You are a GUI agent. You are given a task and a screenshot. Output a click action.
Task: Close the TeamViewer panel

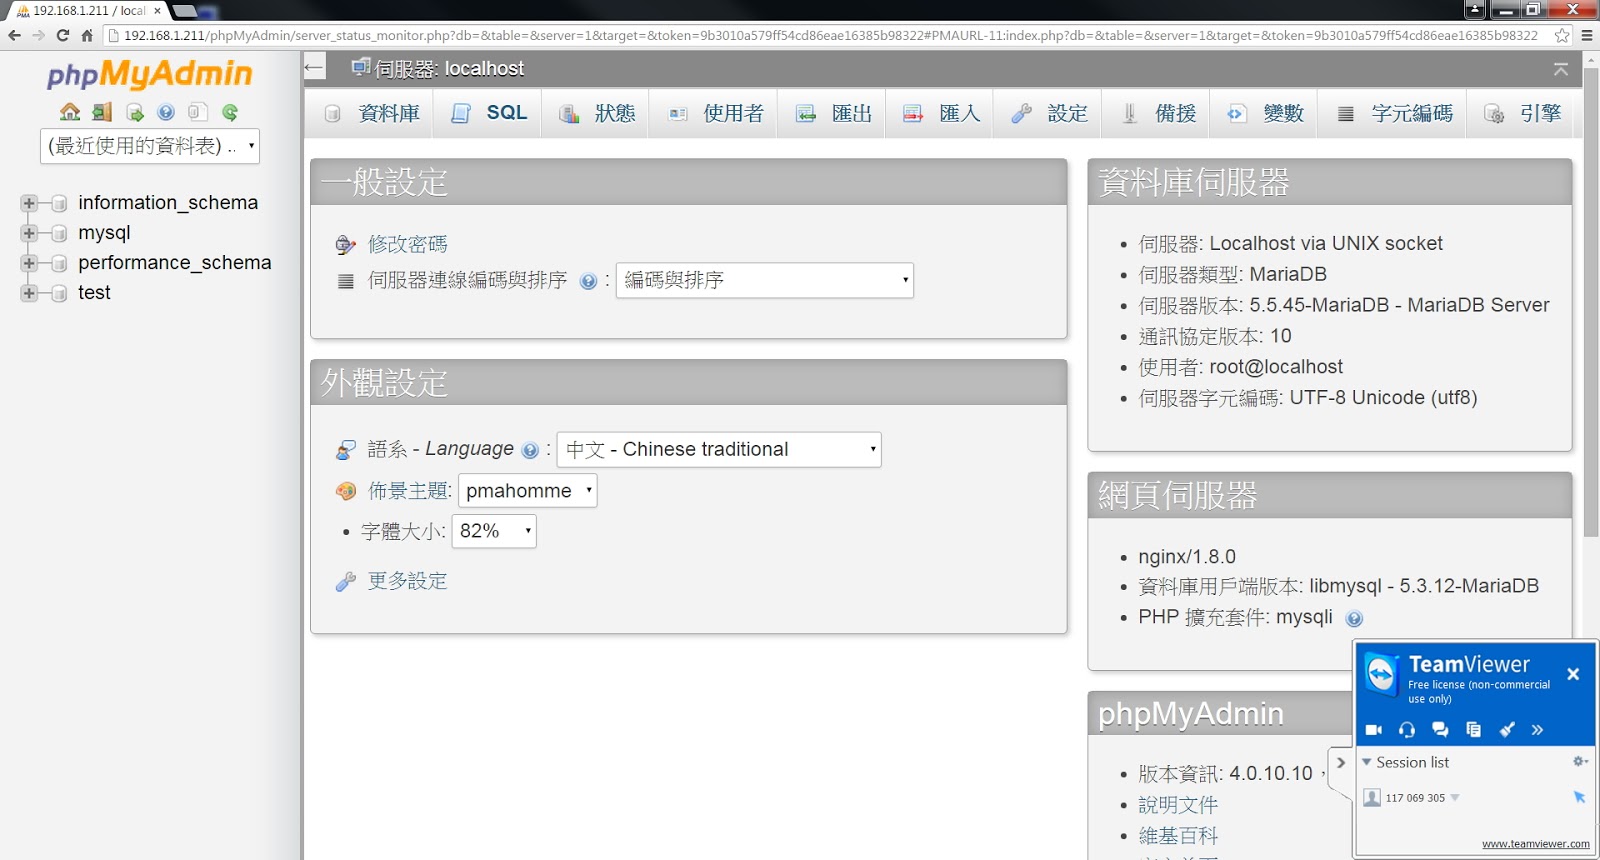(x=1573, y=674)
